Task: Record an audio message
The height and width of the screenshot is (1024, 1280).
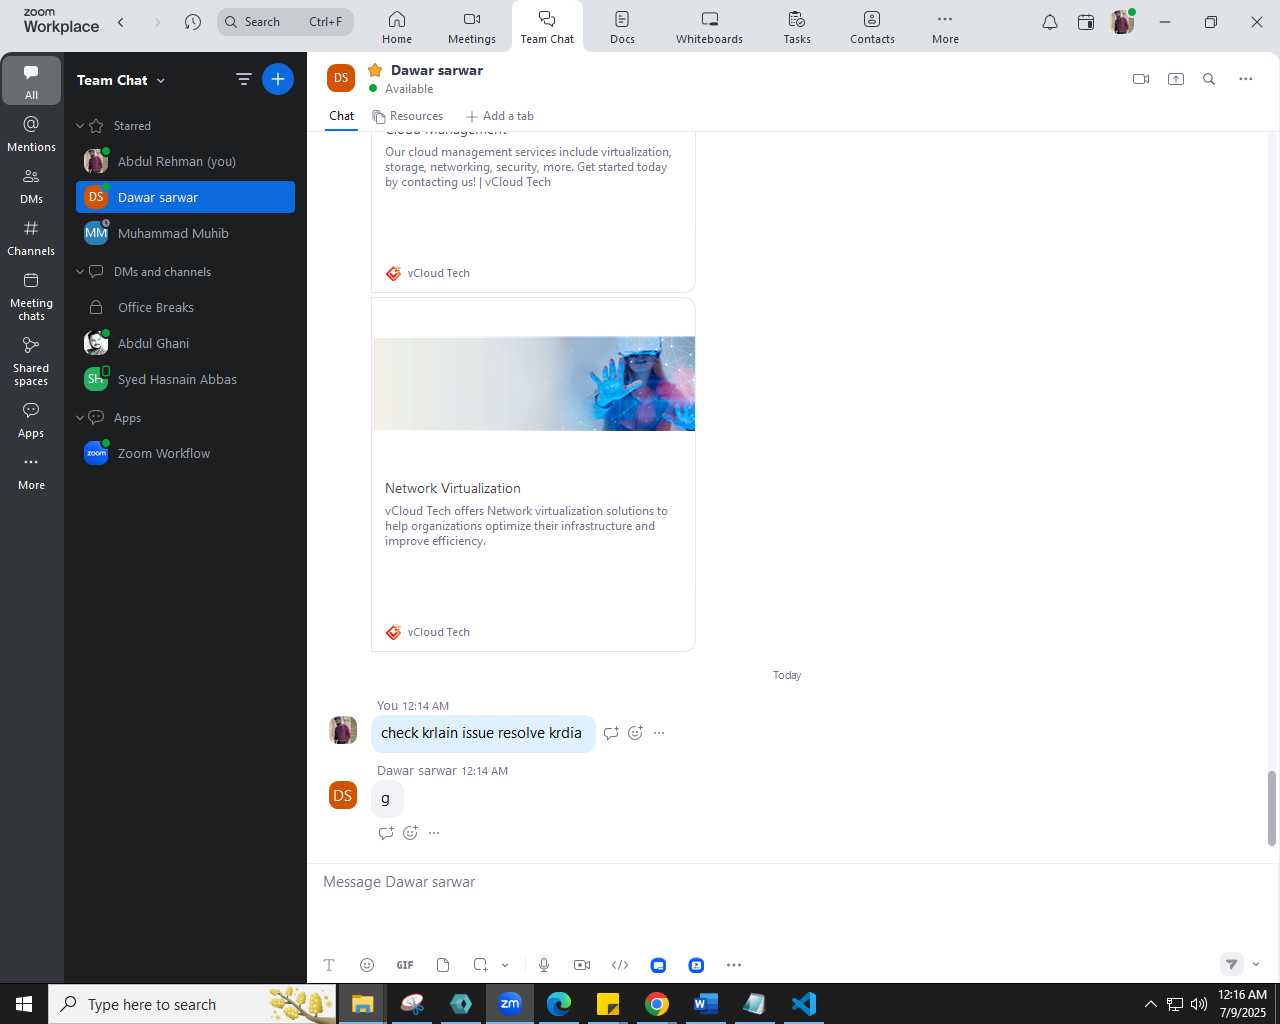Action: click(544, 965)
